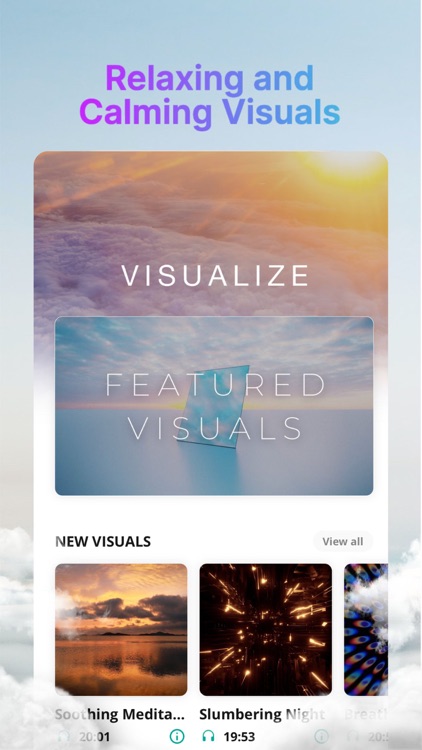
Task: Tap the VISUALIZE header text
Action: [215, 276]
